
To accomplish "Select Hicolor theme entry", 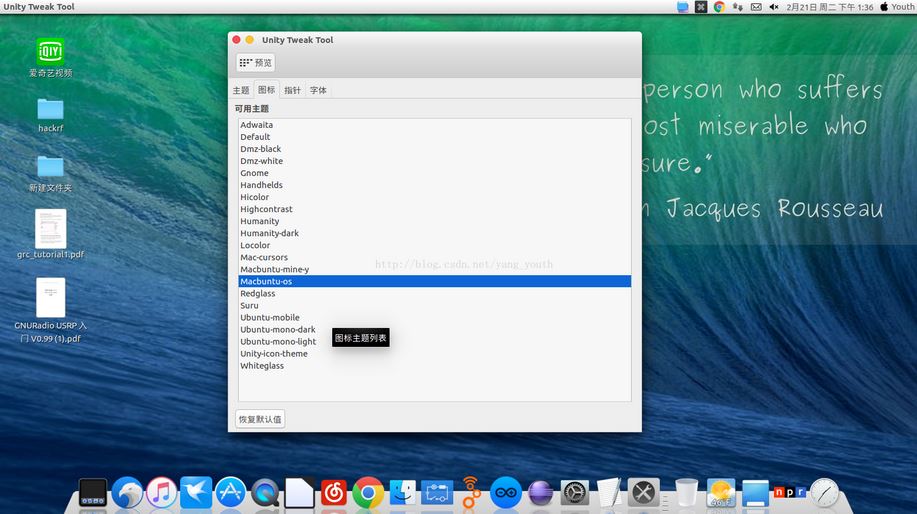I will 435,197.
